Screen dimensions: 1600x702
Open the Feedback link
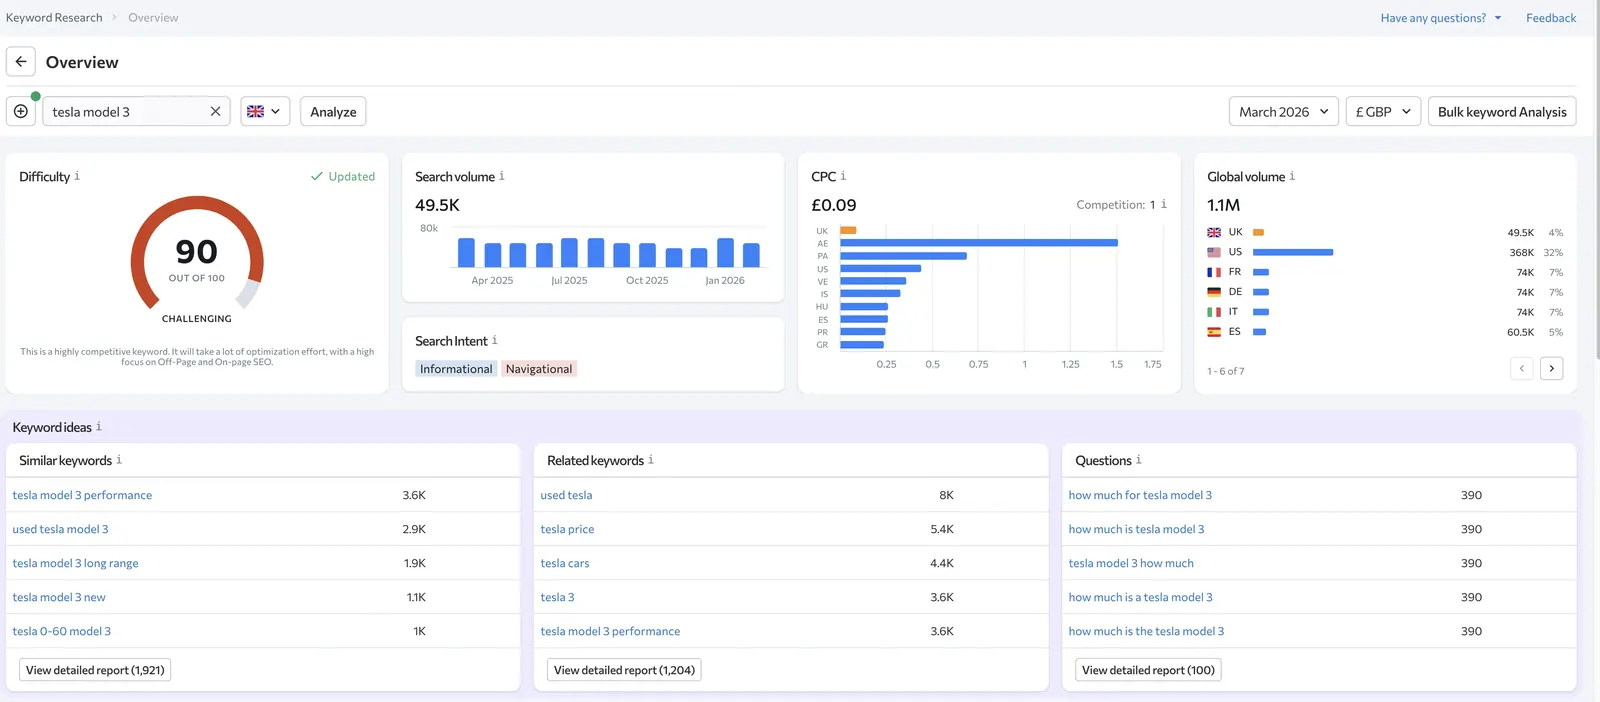click(x=1551, y=18)
